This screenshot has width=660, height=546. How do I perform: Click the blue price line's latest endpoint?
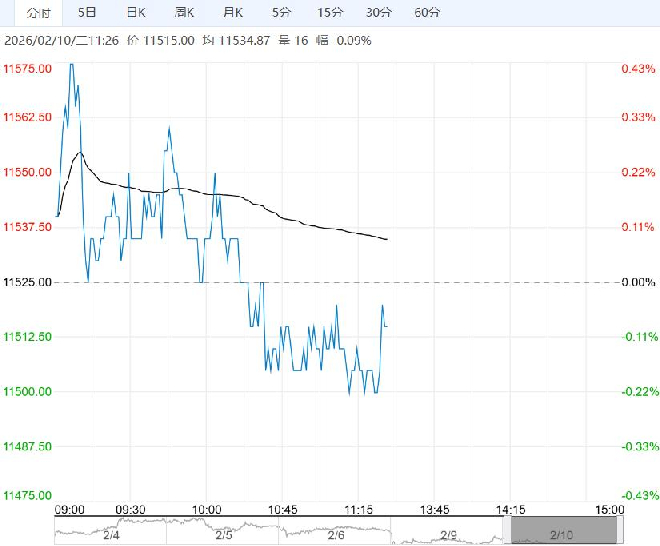pyautogui.click(x=387, y=325)
